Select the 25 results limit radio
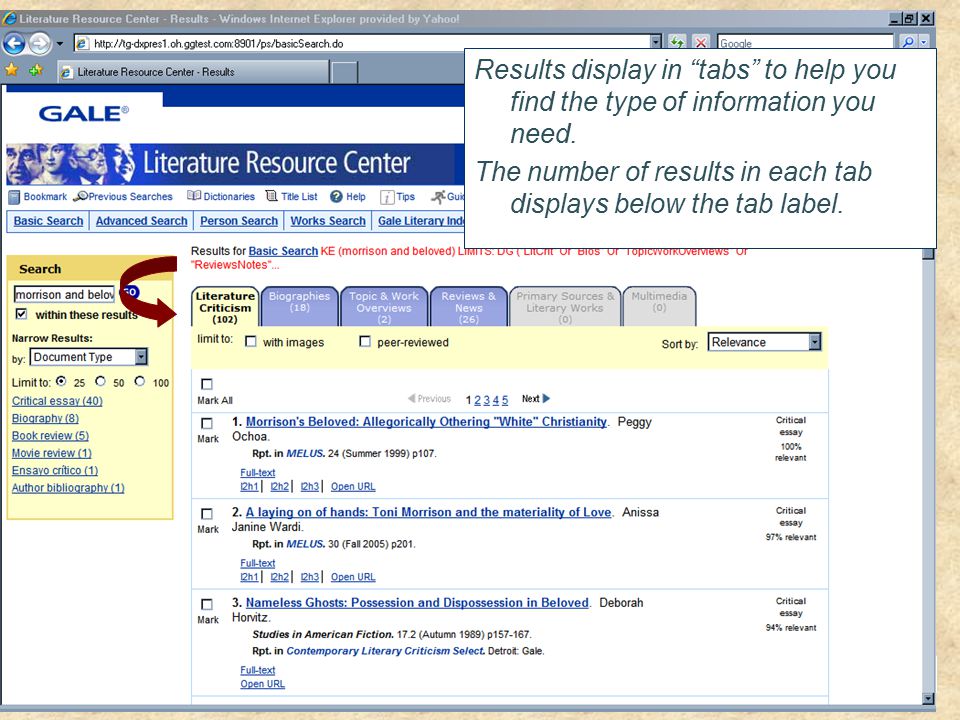This screenshot has width=960, height=720. click(x=61, y=381)
